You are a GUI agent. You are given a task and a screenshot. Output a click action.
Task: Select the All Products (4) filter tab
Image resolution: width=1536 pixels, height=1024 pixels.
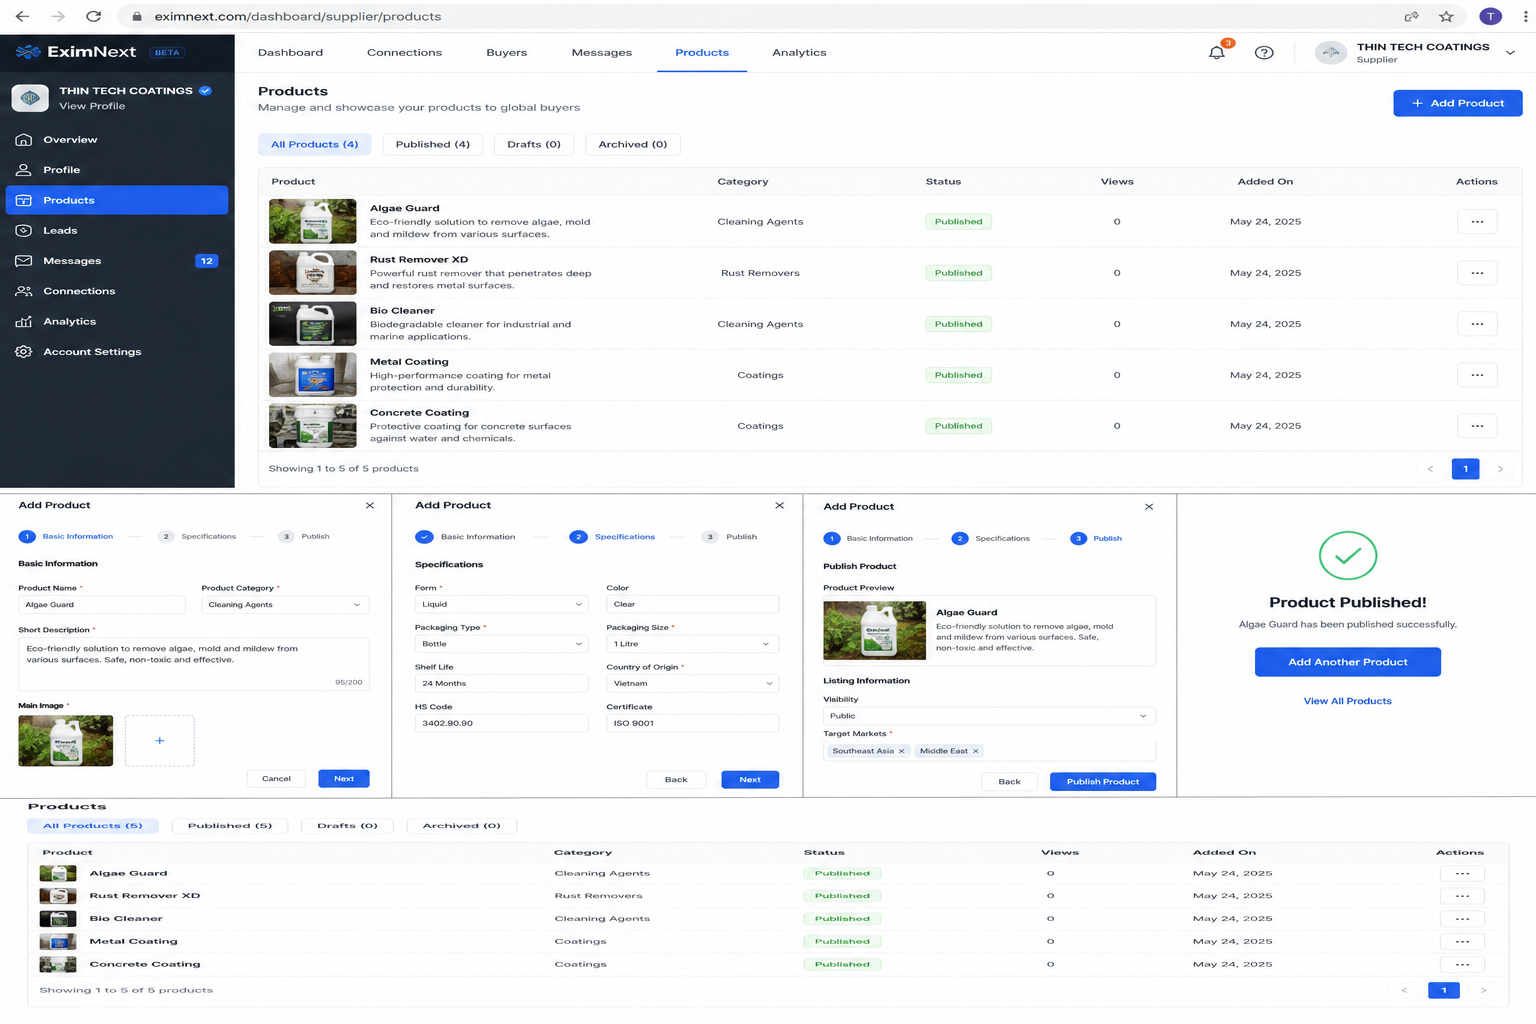click(315, 144)
